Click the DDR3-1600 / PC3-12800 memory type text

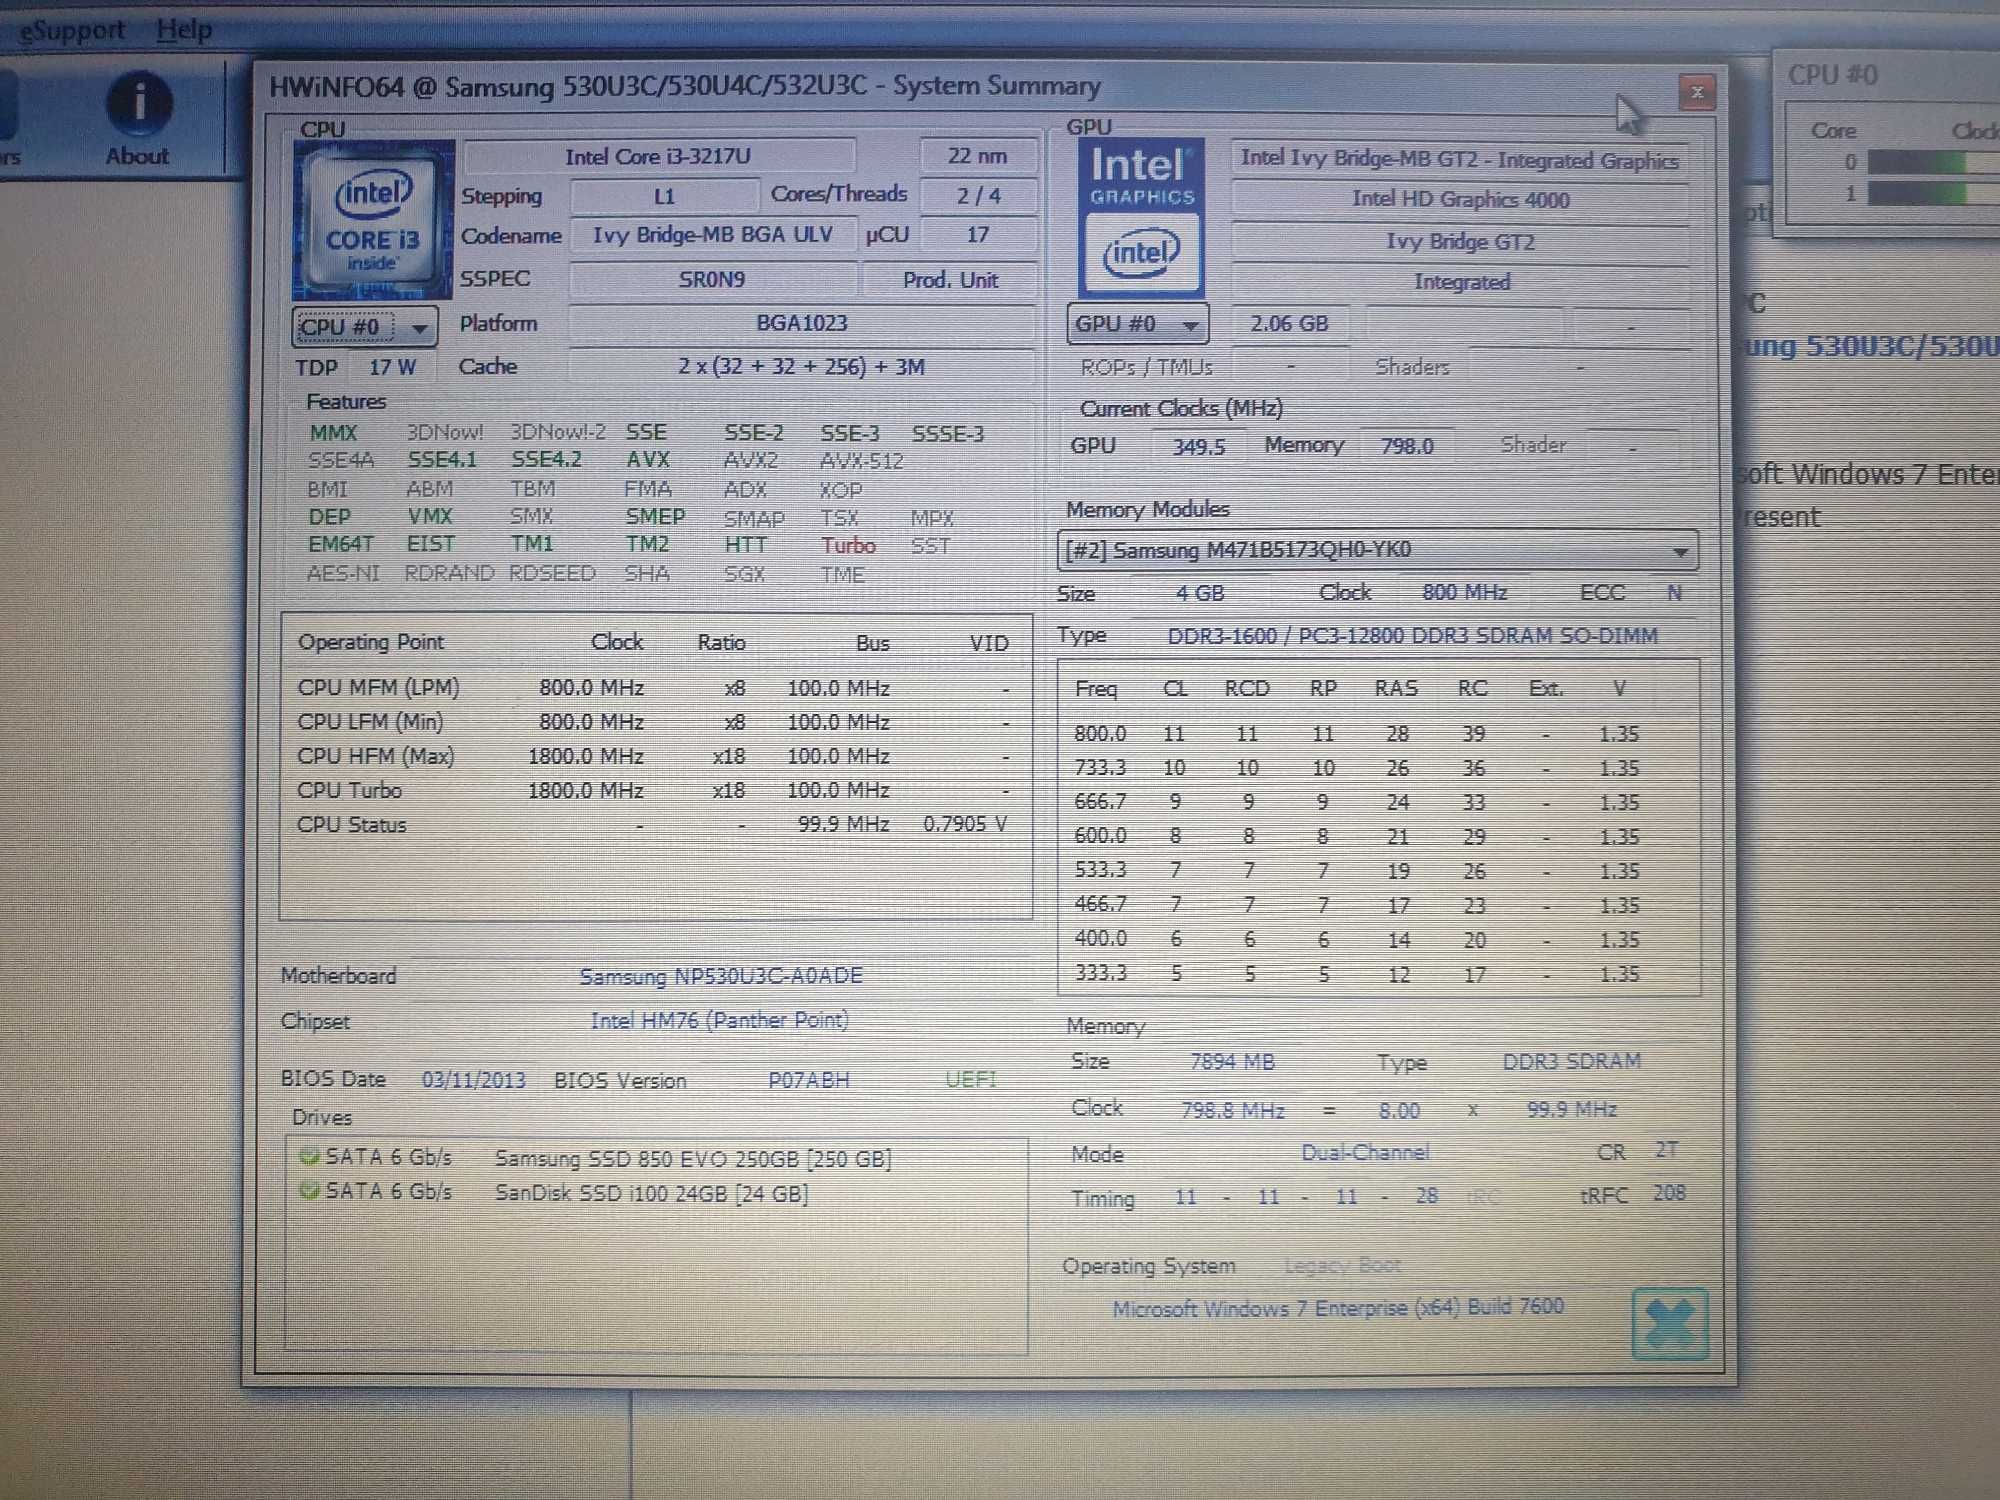[1412, 636]
